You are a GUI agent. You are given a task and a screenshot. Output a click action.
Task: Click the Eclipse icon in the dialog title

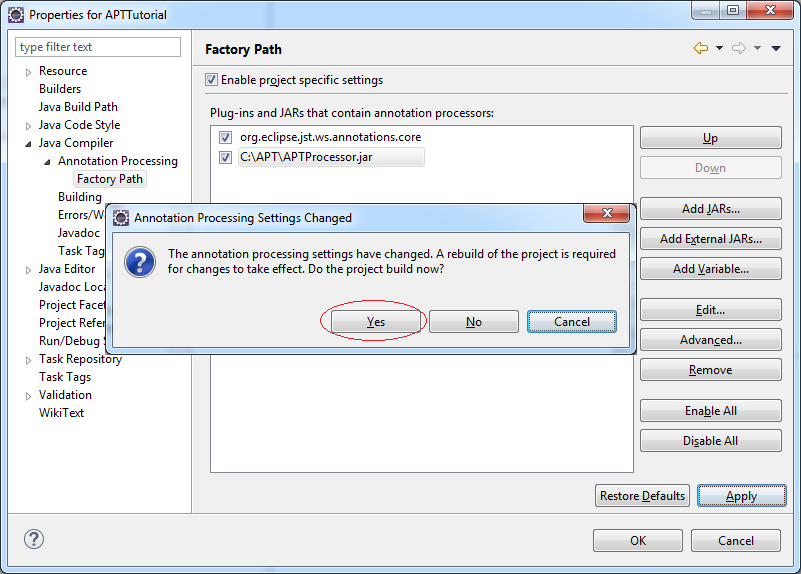click(121, 218)
